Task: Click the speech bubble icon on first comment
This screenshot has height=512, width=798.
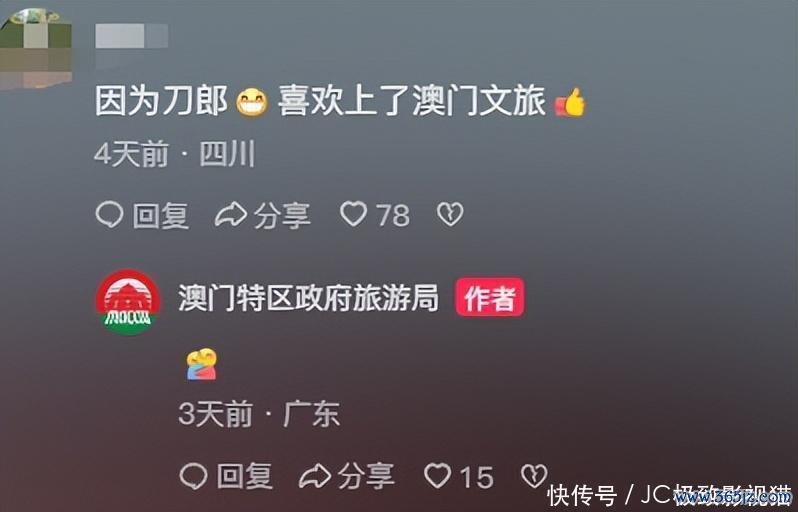Action: 109,214
